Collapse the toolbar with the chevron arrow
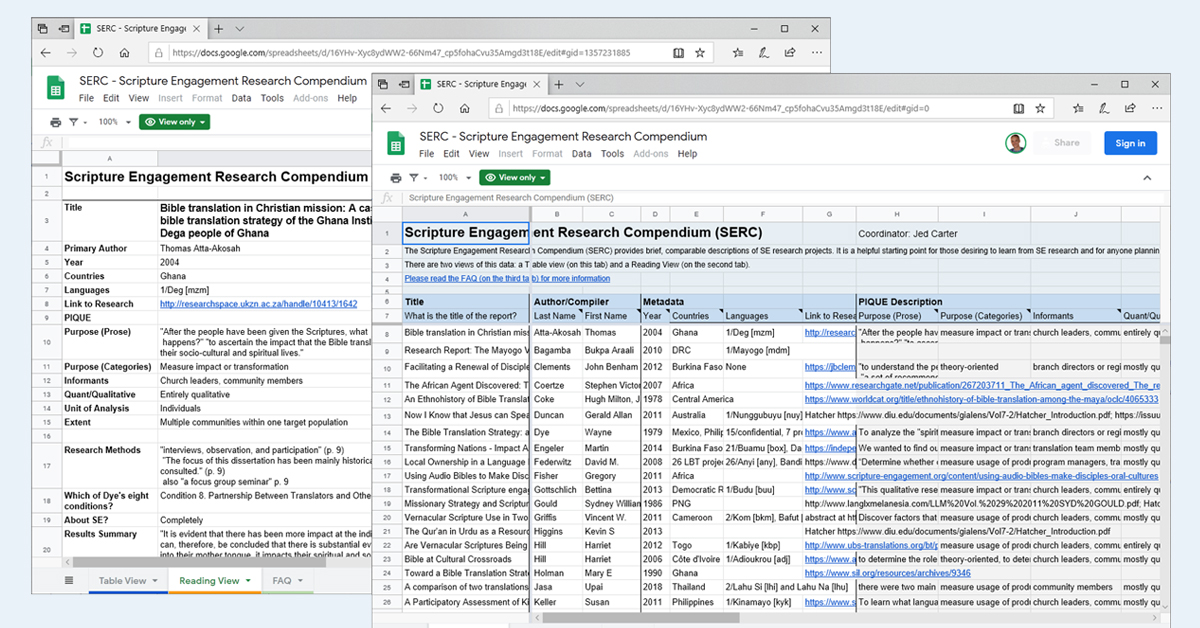This screenshot has height=628, width=1200. pyautogui.click(x=1146, y=178)
